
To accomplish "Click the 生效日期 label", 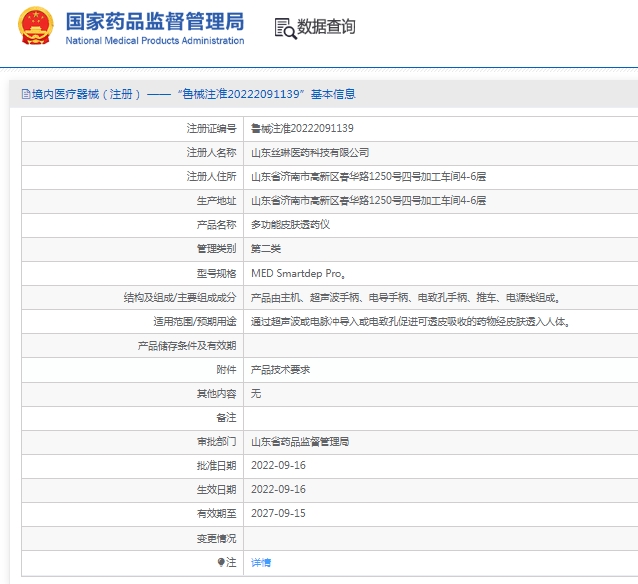I will coord(216,490).
